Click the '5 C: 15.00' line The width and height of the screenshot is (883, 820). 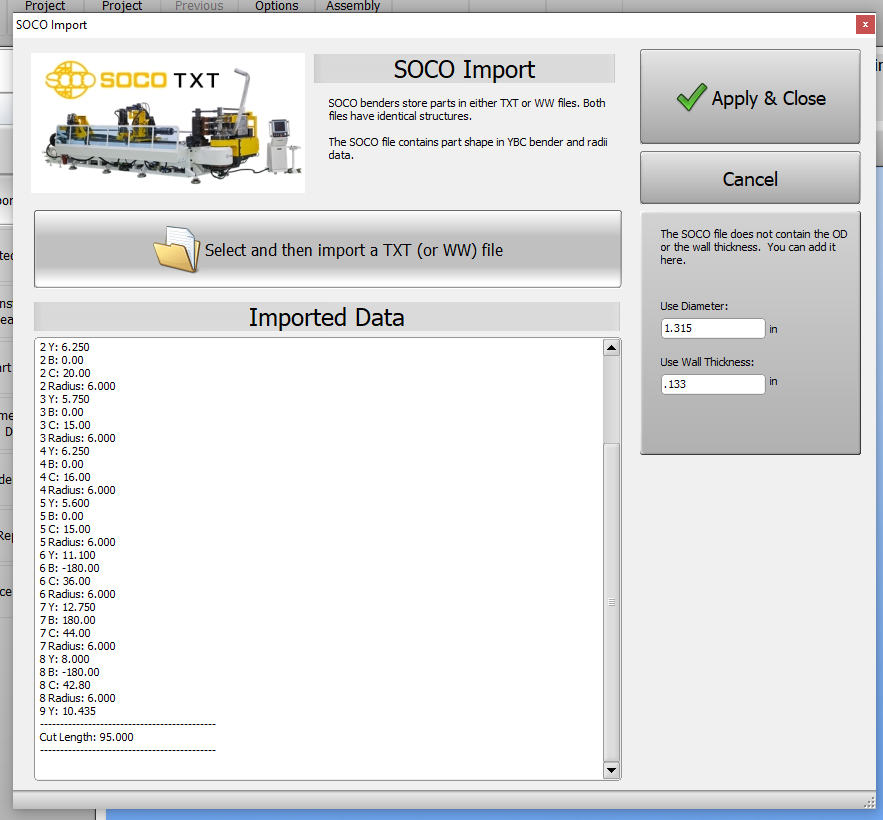coord(65,529)
